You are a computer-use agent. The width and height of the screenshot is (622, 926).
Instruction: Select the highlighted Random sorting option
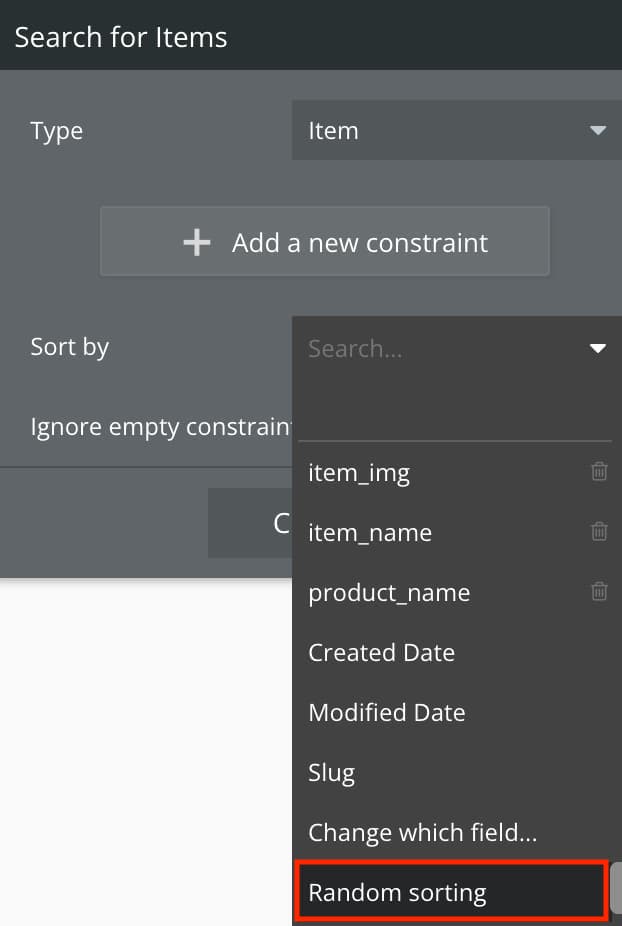click(452, 892)
